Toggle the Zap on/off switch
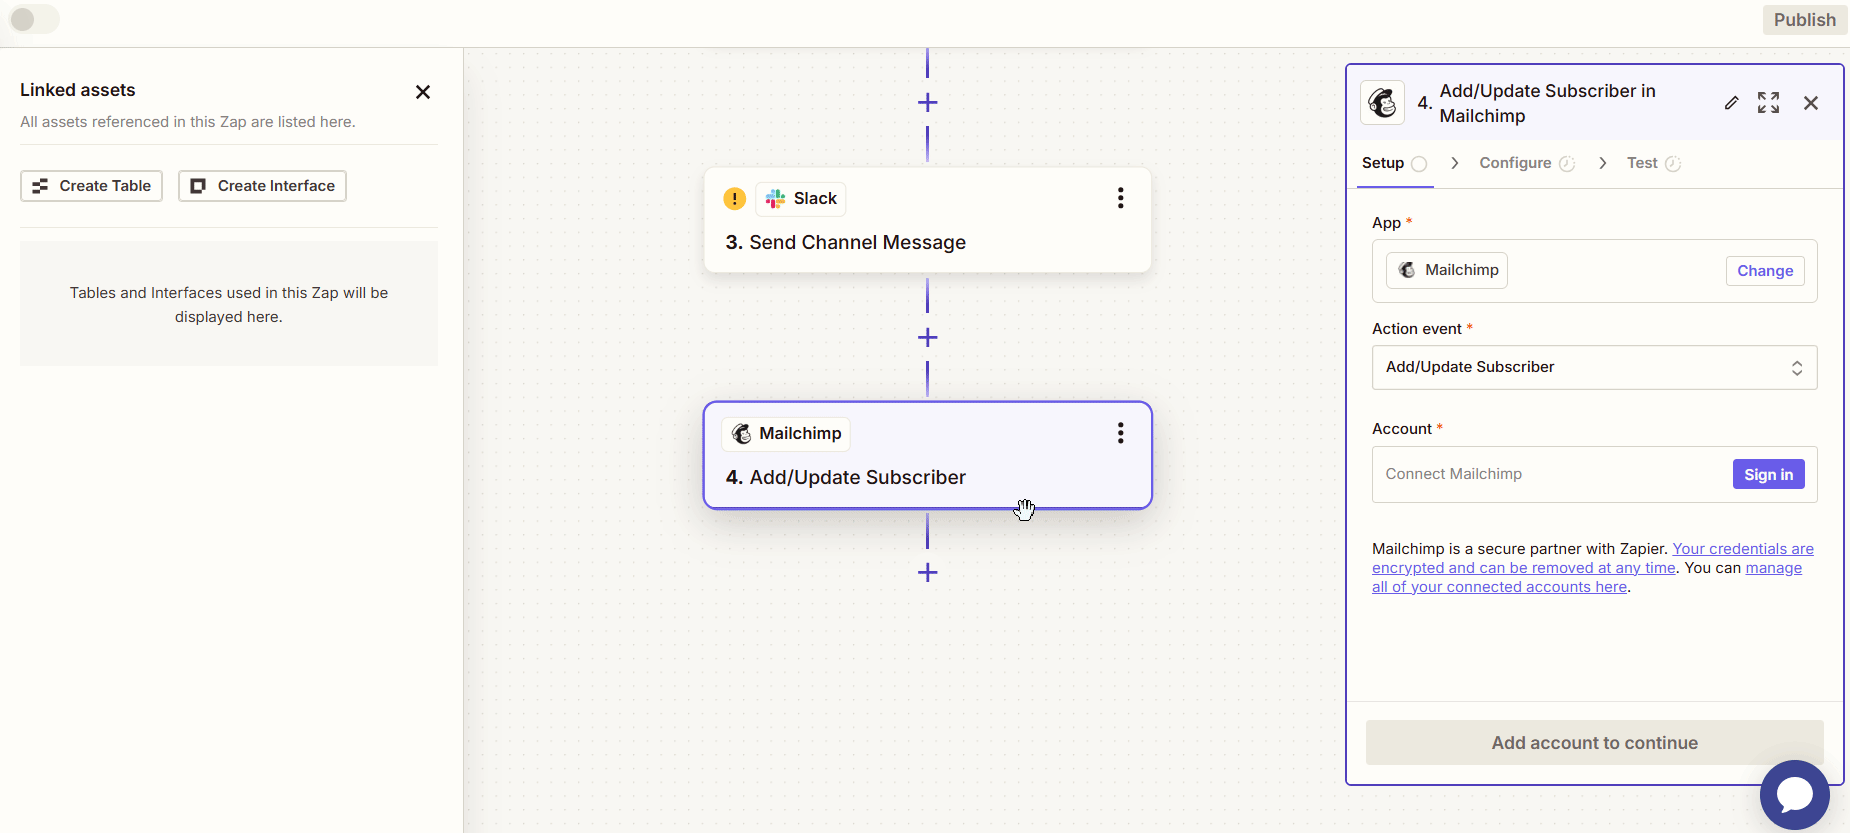 tap(32, 20)
